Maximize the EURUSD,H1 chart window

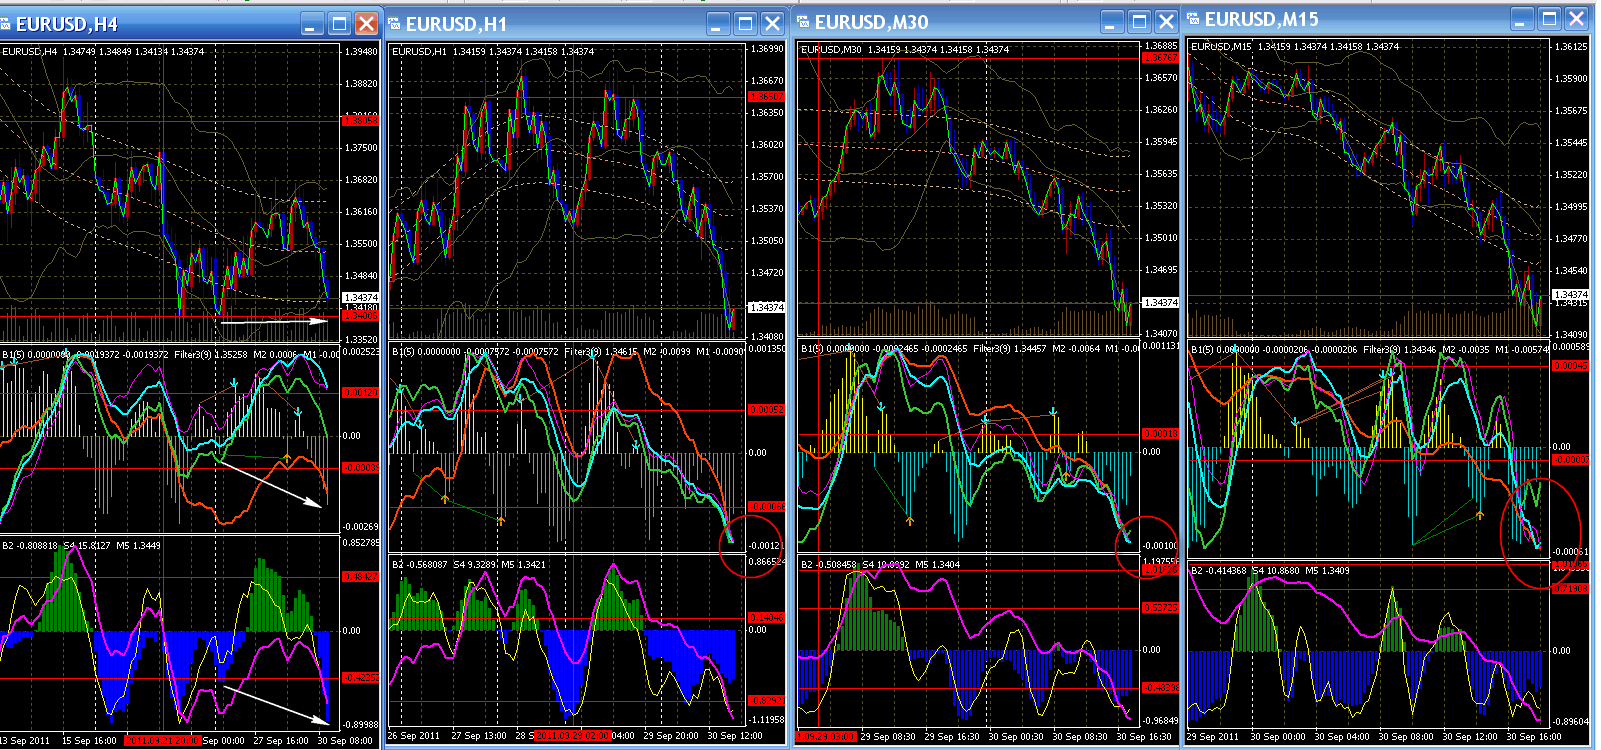click(745, 24)
